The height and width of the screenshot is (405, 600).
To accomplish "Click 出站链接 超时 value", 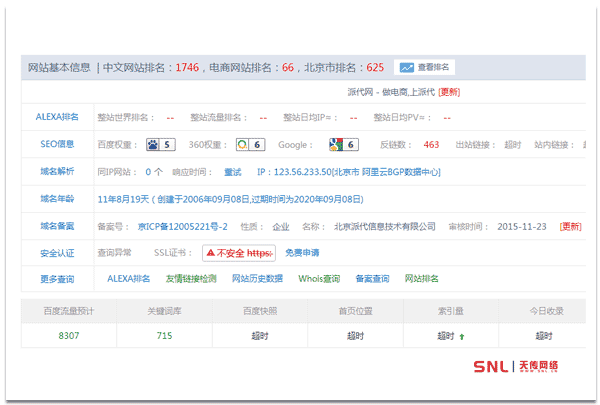I will [x=513, y=145].
